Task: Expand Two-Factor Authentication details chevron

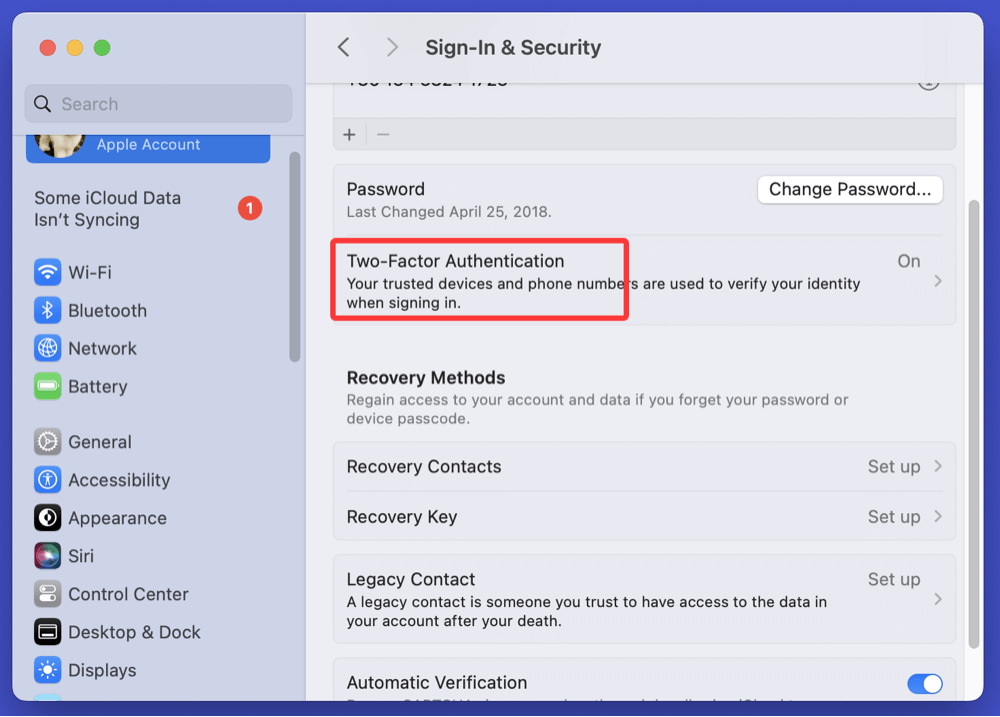Action: pos(938,281)
